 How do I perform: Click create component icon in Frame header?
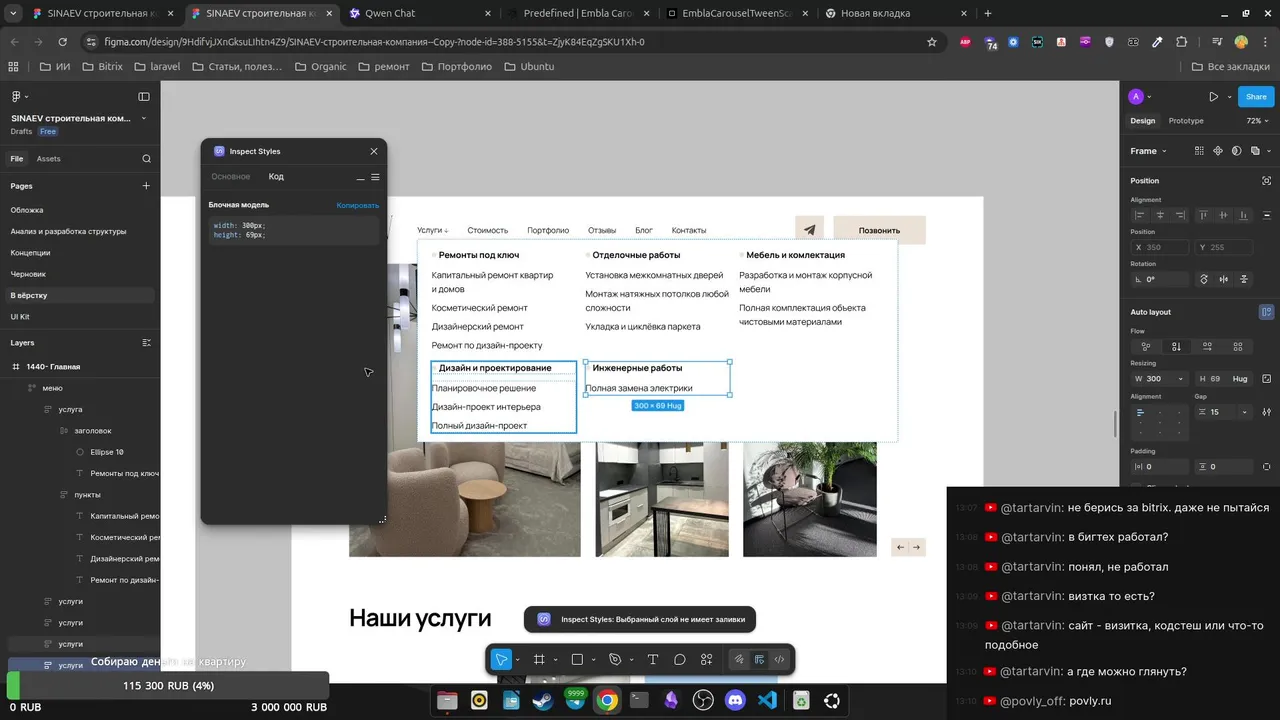coord(1218,151)
